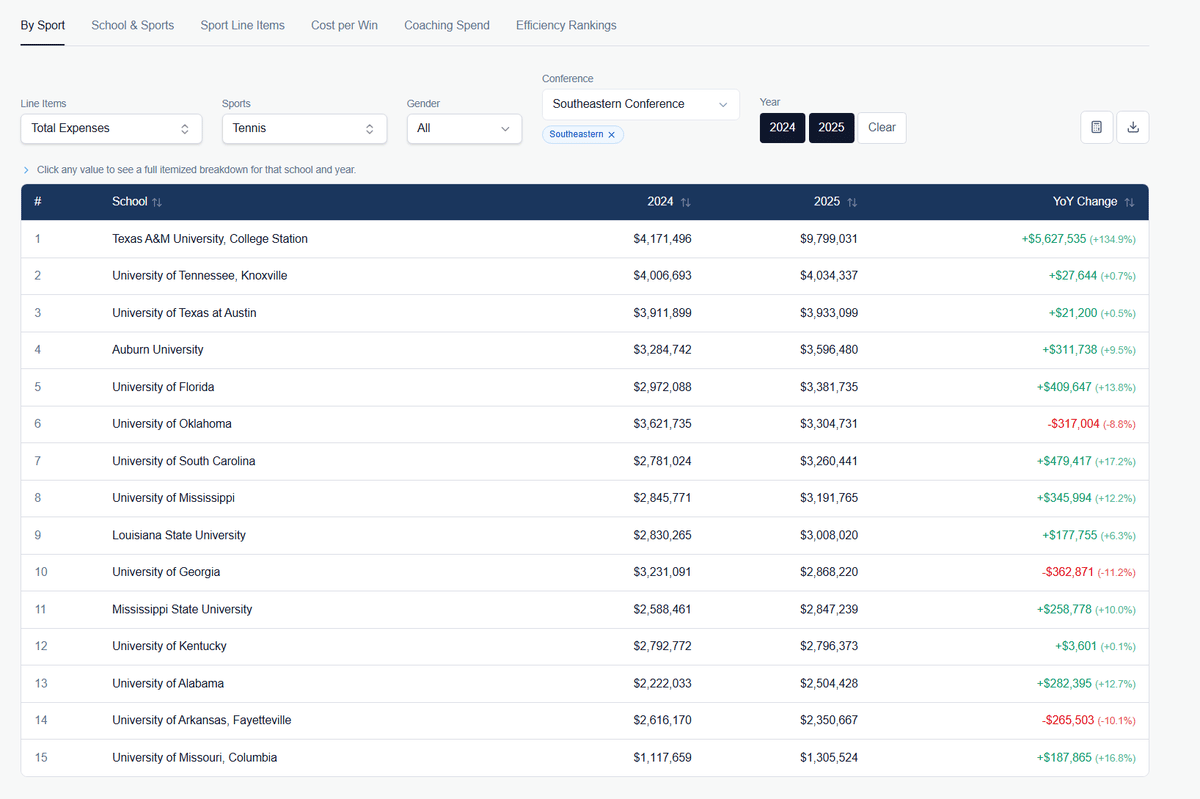Click the Clear year button
Viewport: 1200px width, 799px height.
(881, 128)
